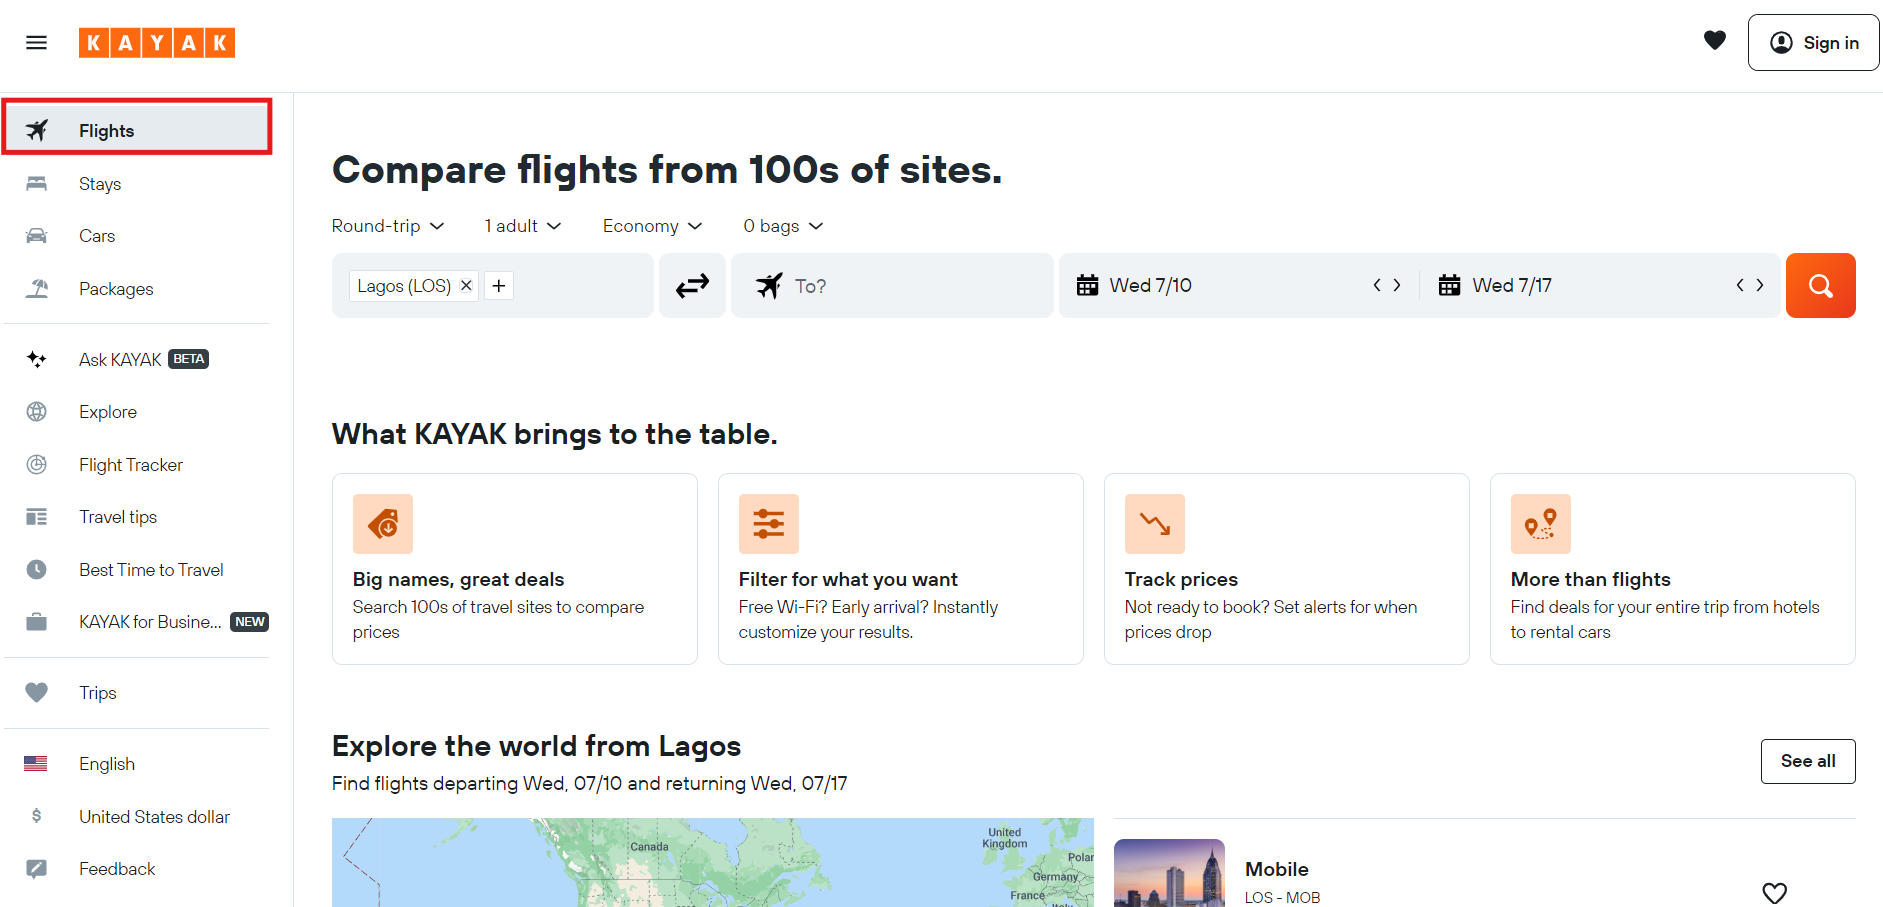
Task: Click the To? destination field
Action: [892, 286]
